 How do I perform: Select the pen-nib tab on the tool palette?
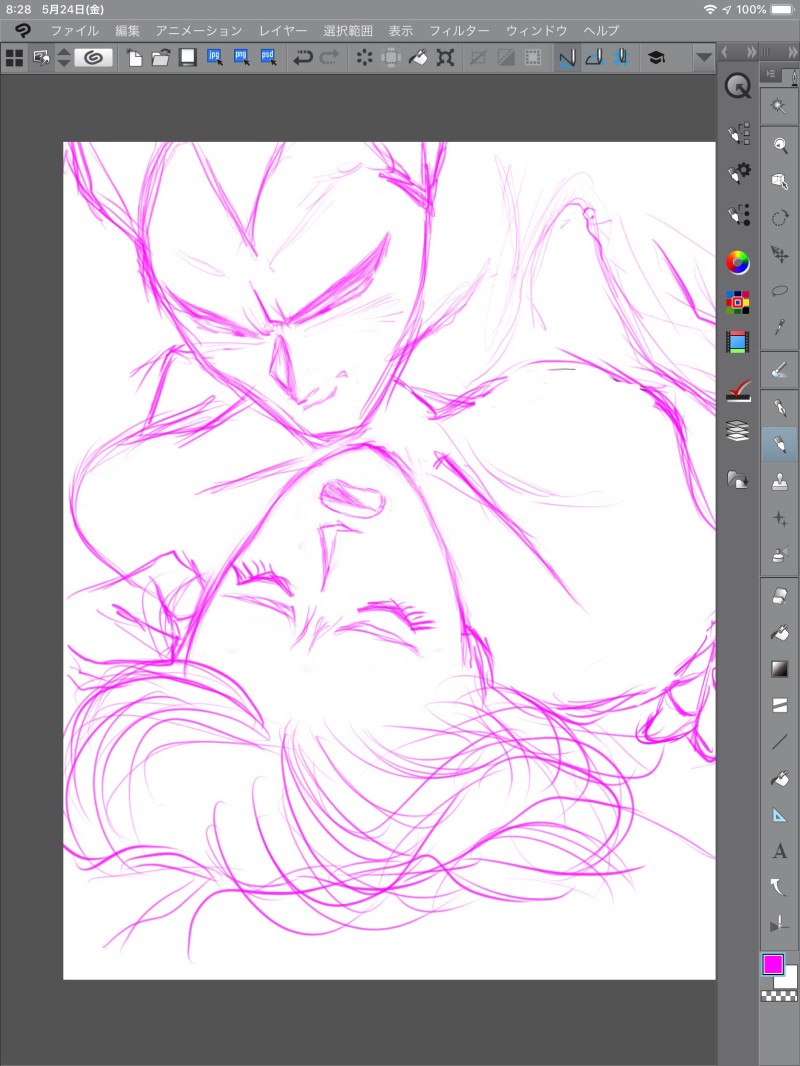[793, 78]
